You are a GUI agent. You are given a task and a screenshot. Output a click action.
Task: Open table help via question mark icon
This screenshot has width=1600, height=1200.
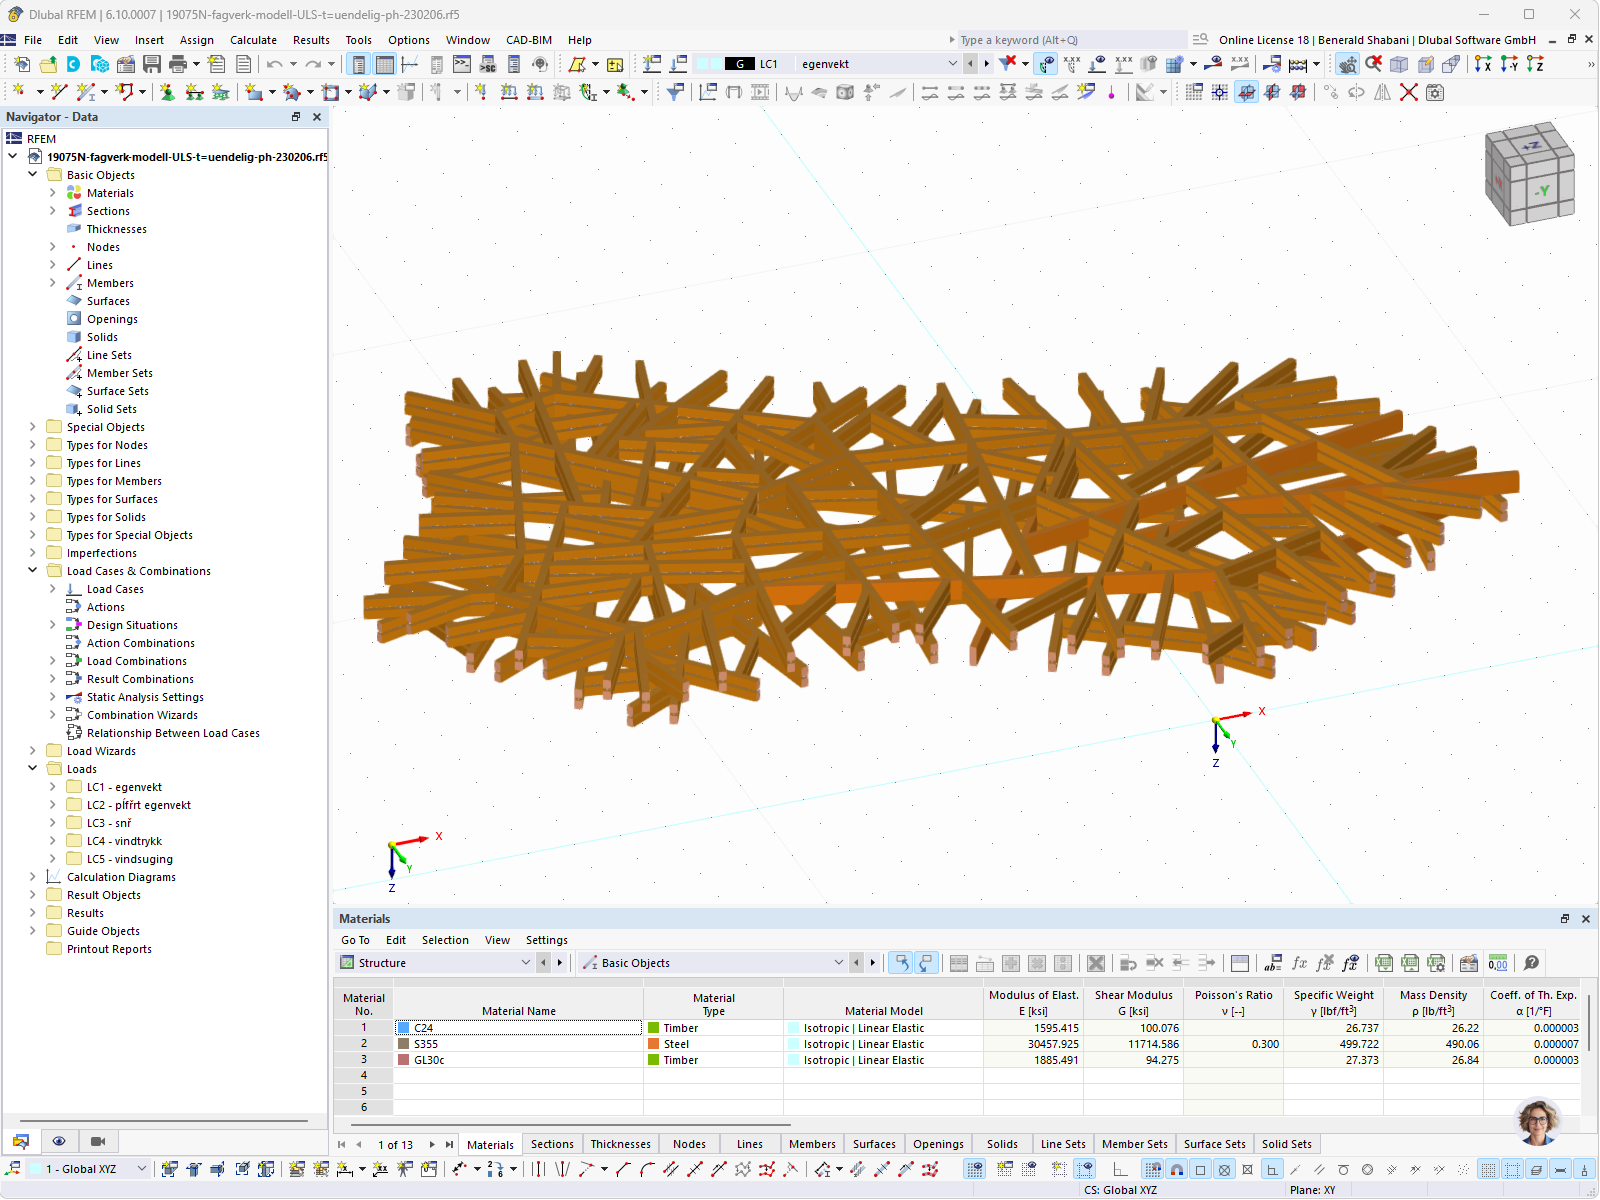[1532, 962]
